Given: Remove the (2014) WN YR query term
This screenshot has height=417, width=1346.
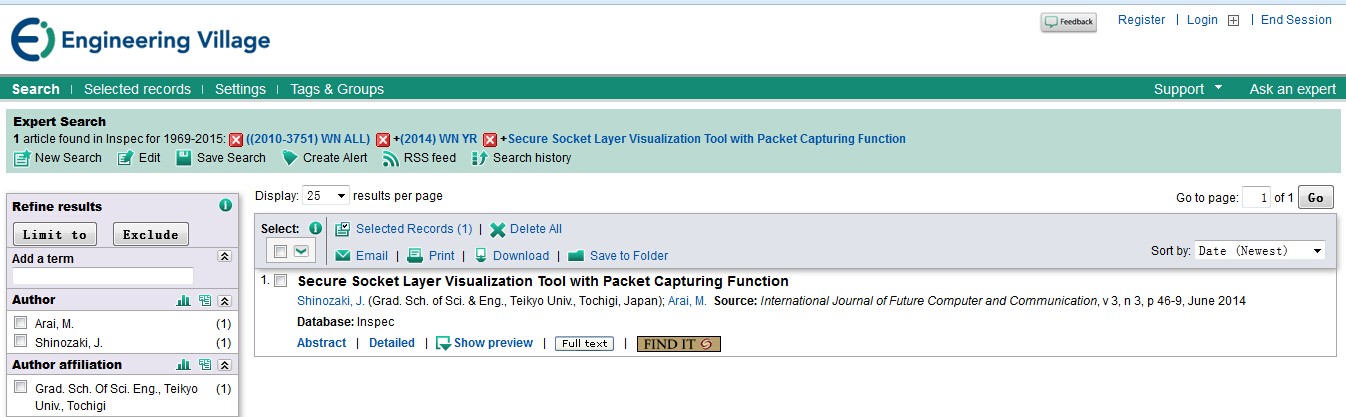Looking at the screenshot, I should coord(384,140).
